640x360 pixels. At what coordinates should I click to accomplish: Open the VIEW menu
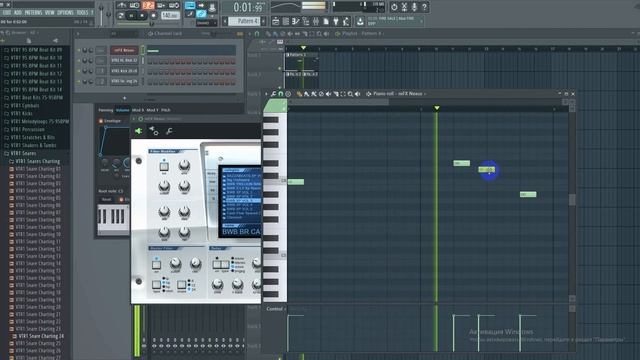(x=49, y=13)
